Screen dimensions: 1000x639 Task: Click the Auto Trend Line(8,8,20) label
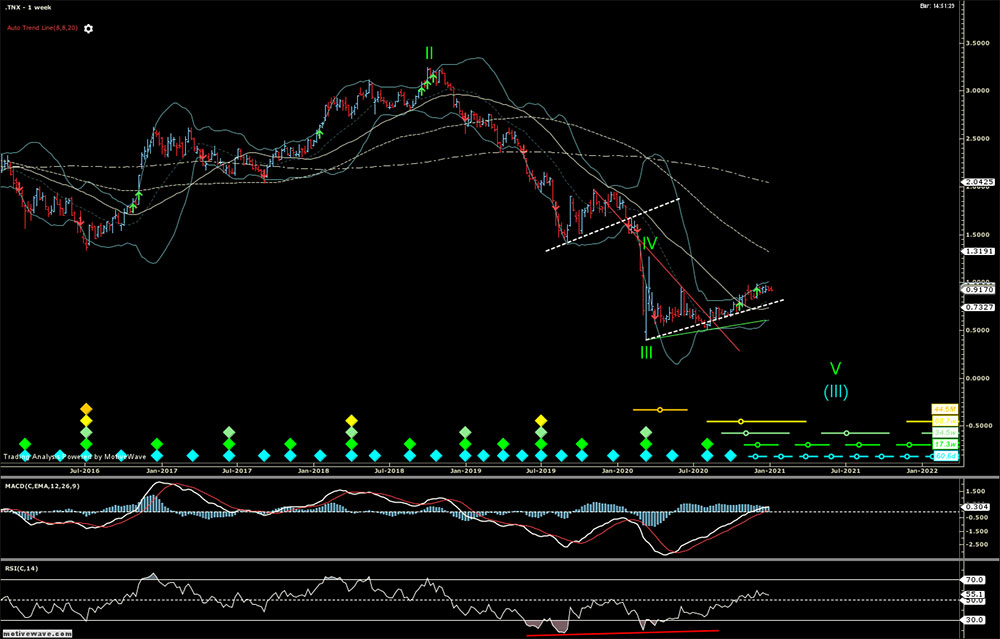click(x=43, y=28)
